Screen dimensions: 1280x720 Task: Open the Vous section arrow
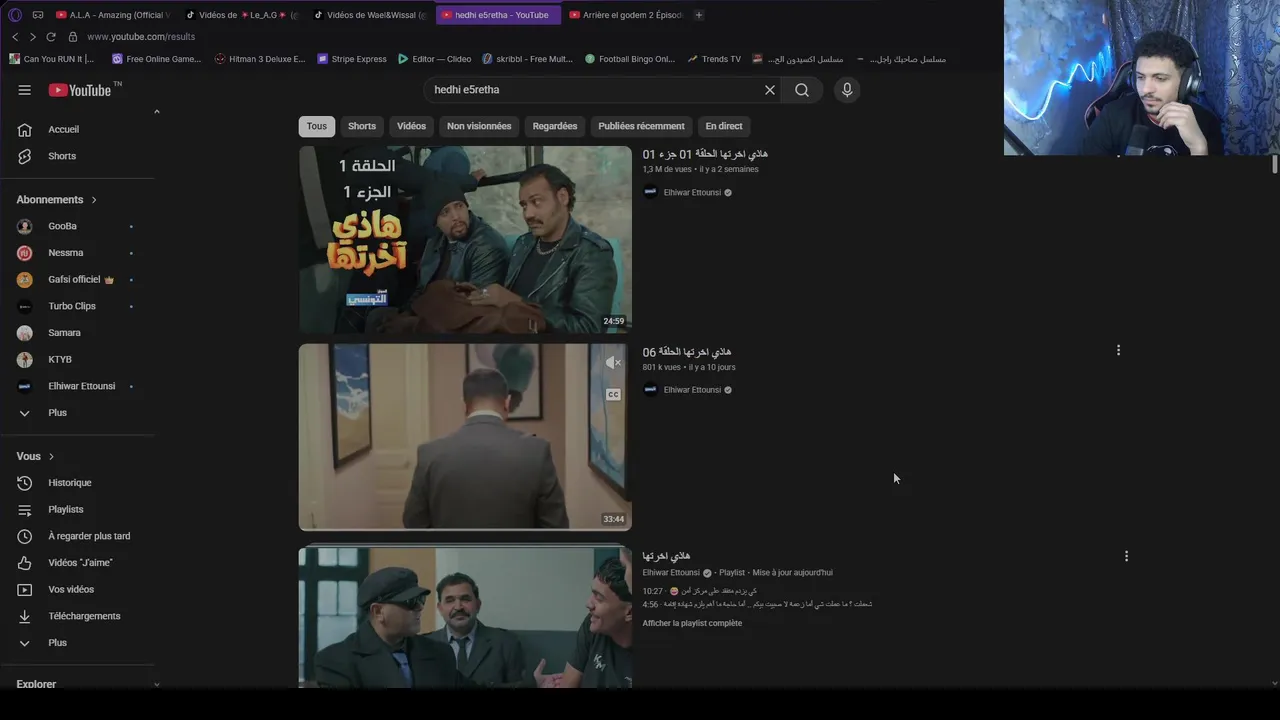(x=51, y=456)
